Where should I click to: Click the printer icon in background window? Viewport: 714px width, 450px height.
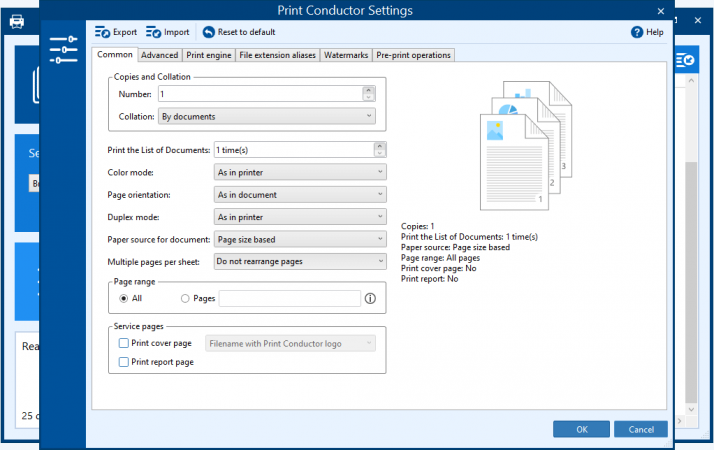(x=17, y=21)
